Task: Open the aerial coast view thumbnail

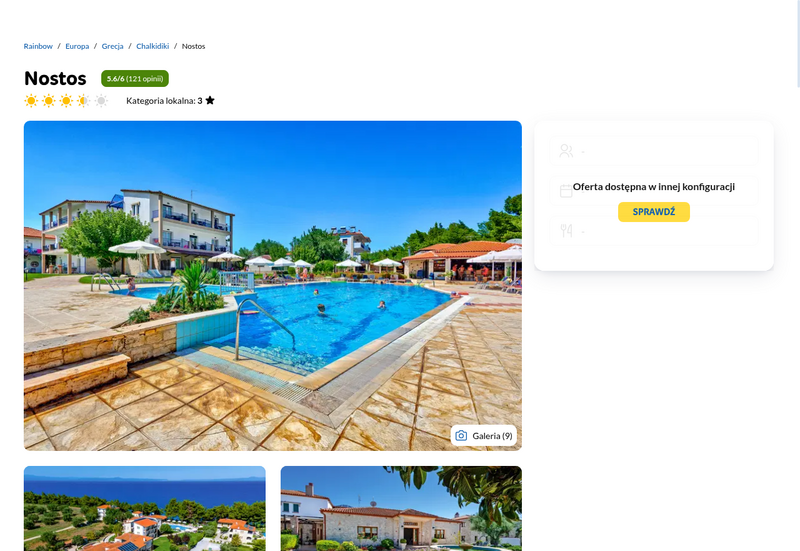Action: 144,508
